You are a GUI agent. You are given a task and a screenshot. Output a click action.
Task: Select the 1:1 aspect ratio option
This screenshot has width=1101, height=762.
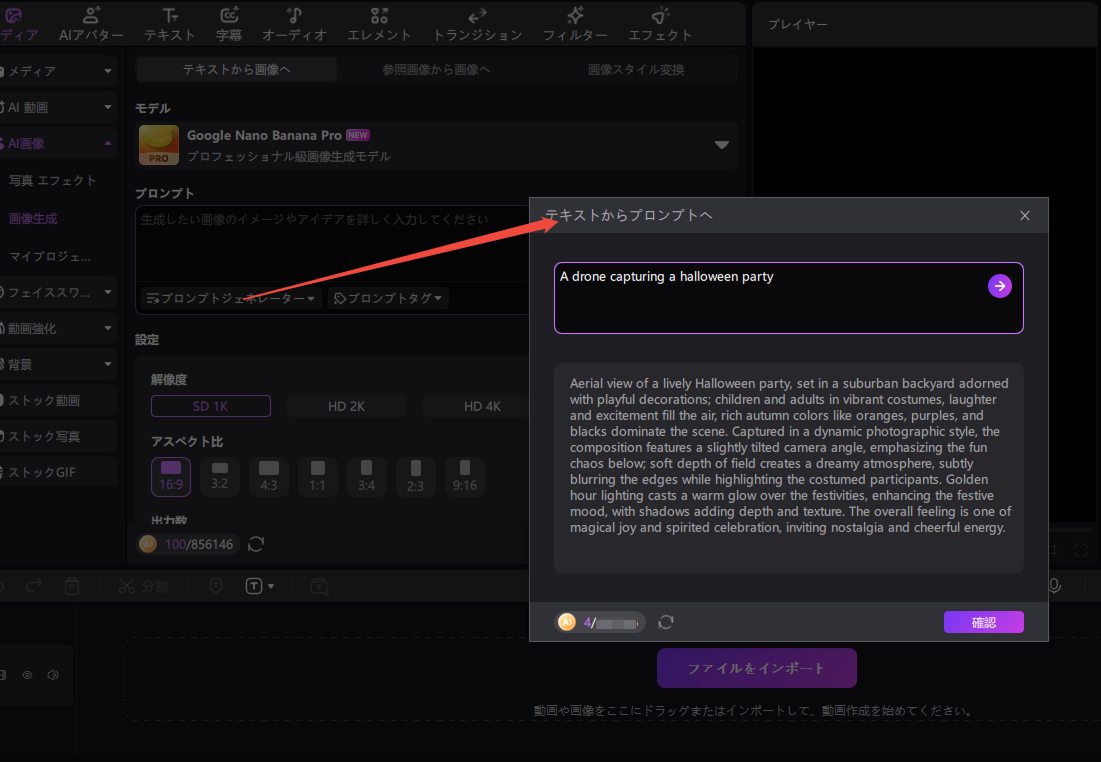pos(317,476)
